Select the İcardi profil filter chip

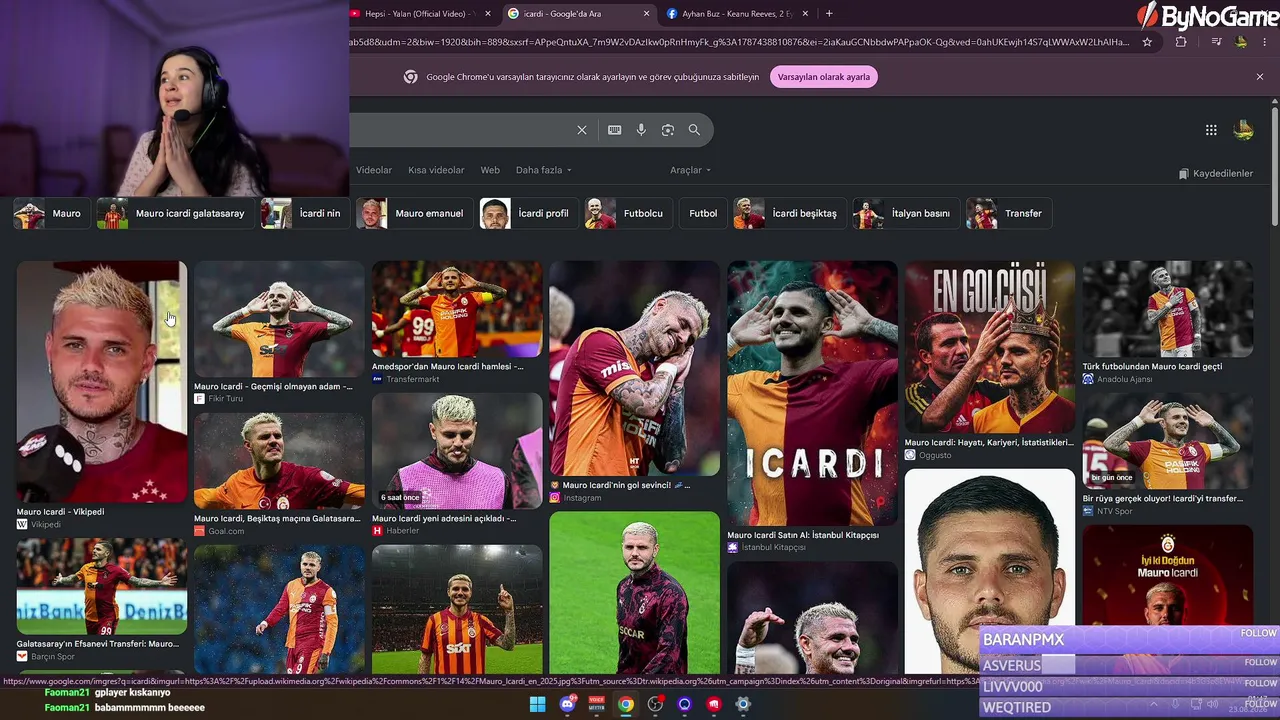click(530, 213)
